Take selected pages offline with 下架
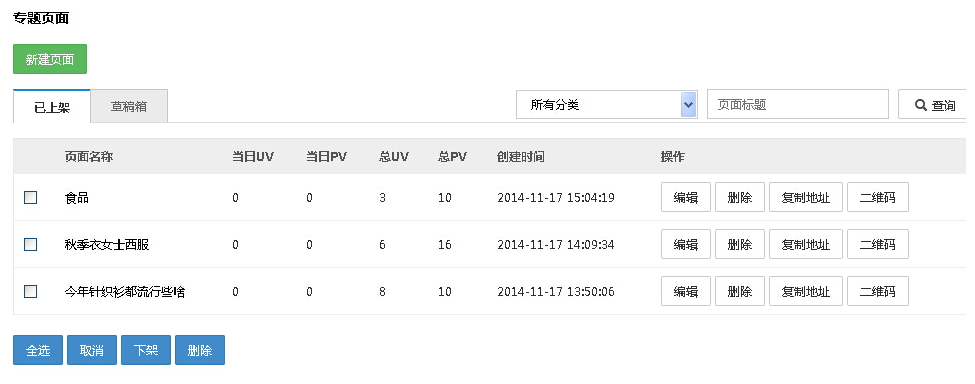 tap(146, 350)
